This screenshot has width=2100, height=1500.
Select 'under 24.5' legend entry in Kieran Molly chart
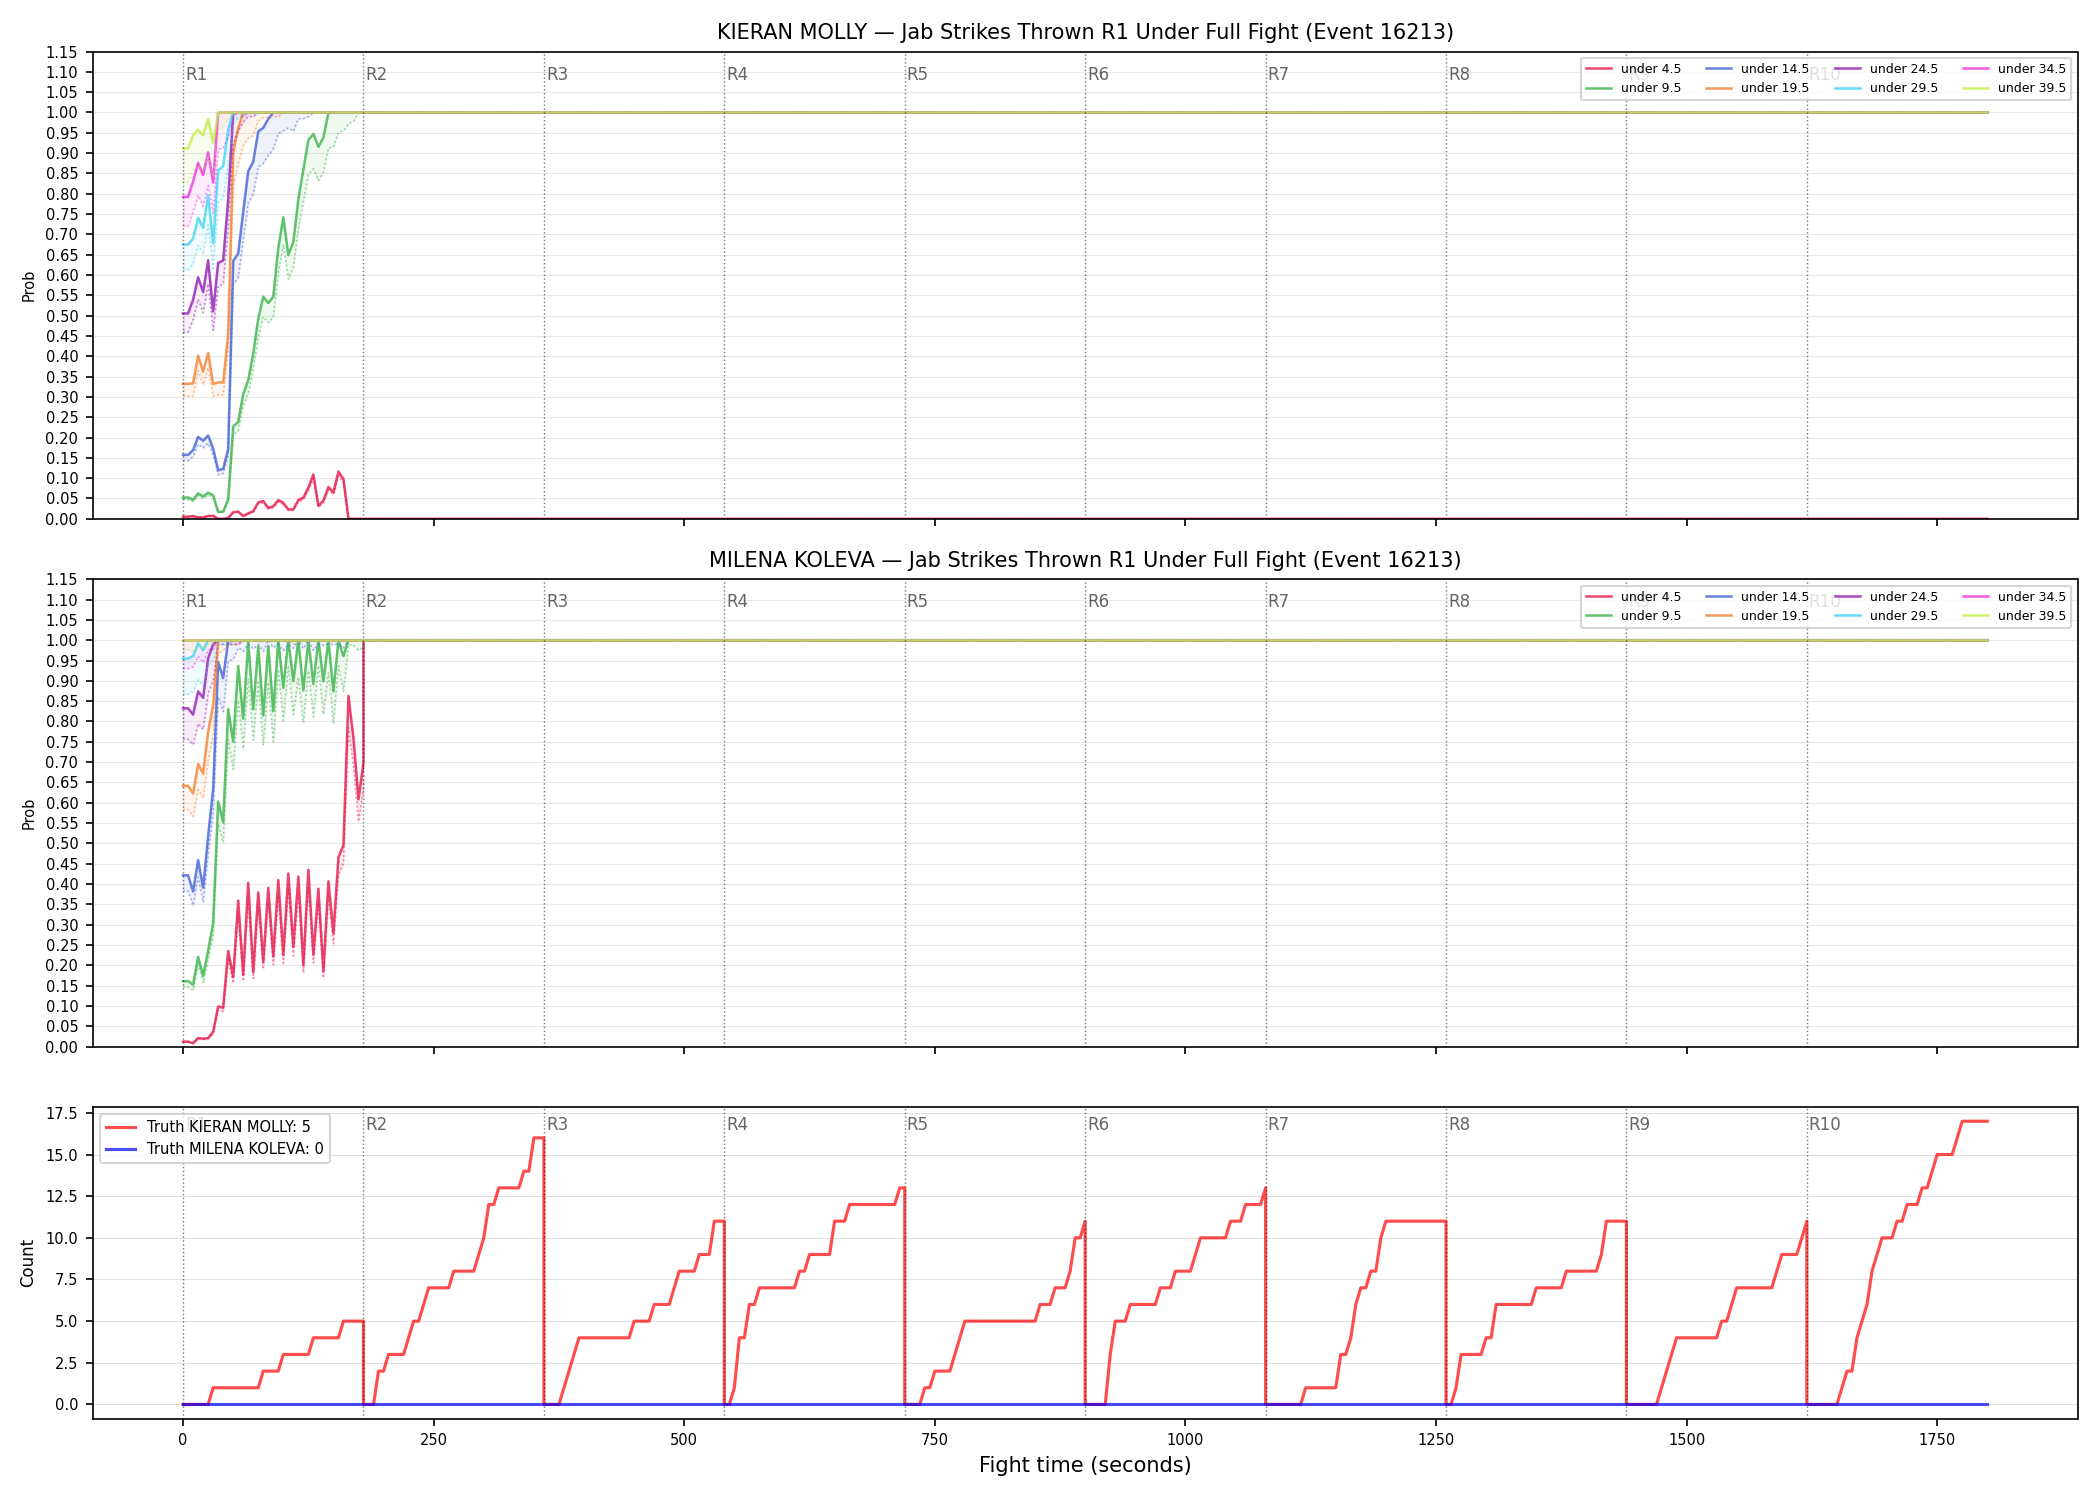click(x=1887, y=69)
